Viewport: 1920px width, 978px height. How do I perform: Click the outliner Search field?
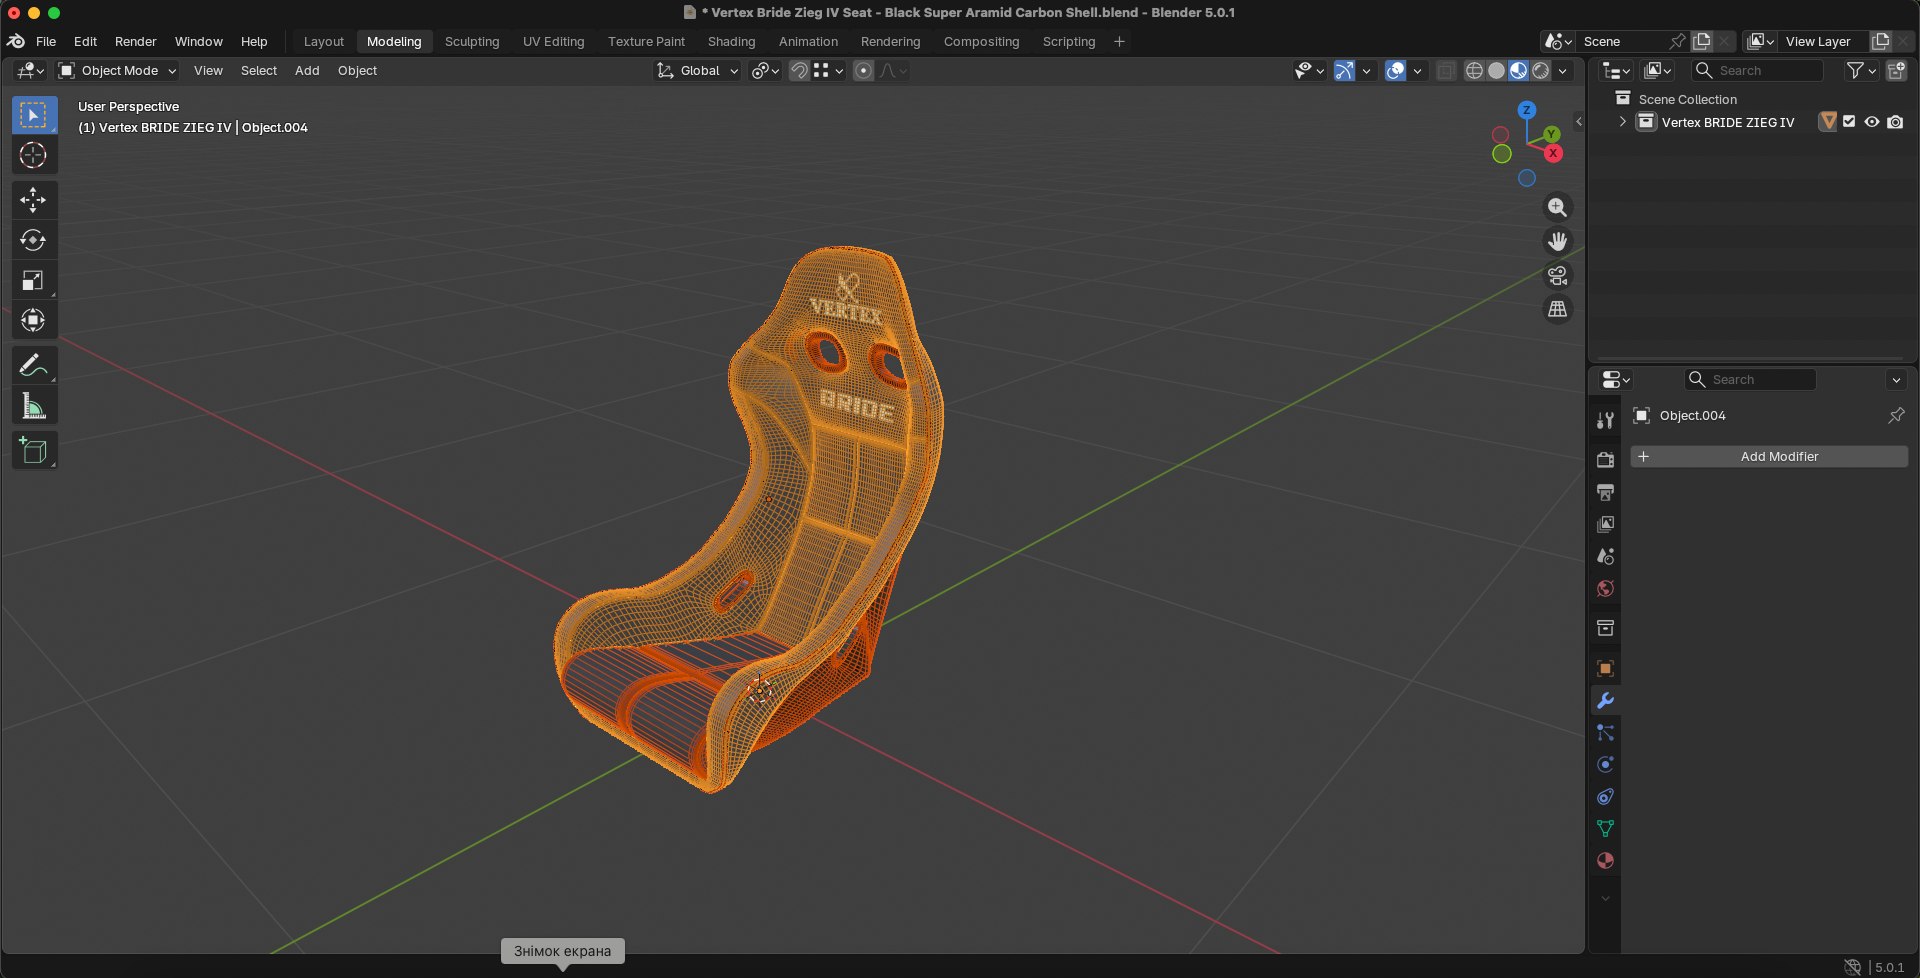point(1757,71)
